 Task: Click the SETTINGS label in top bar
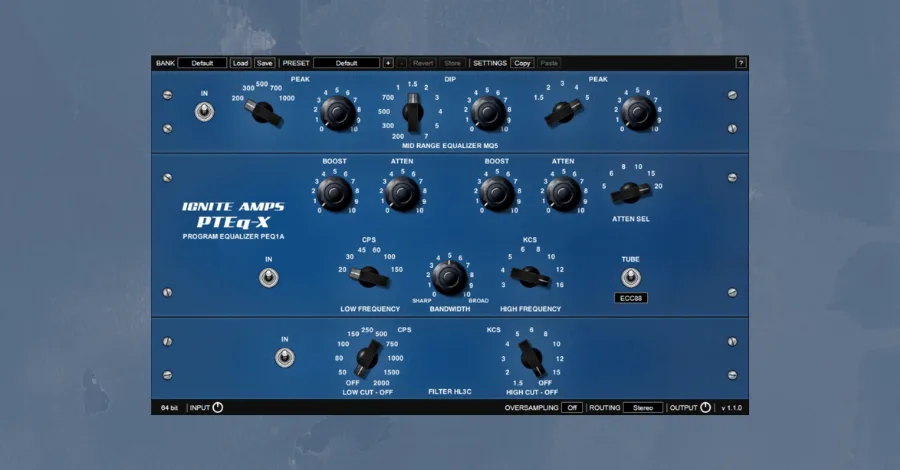click(490, 63)
